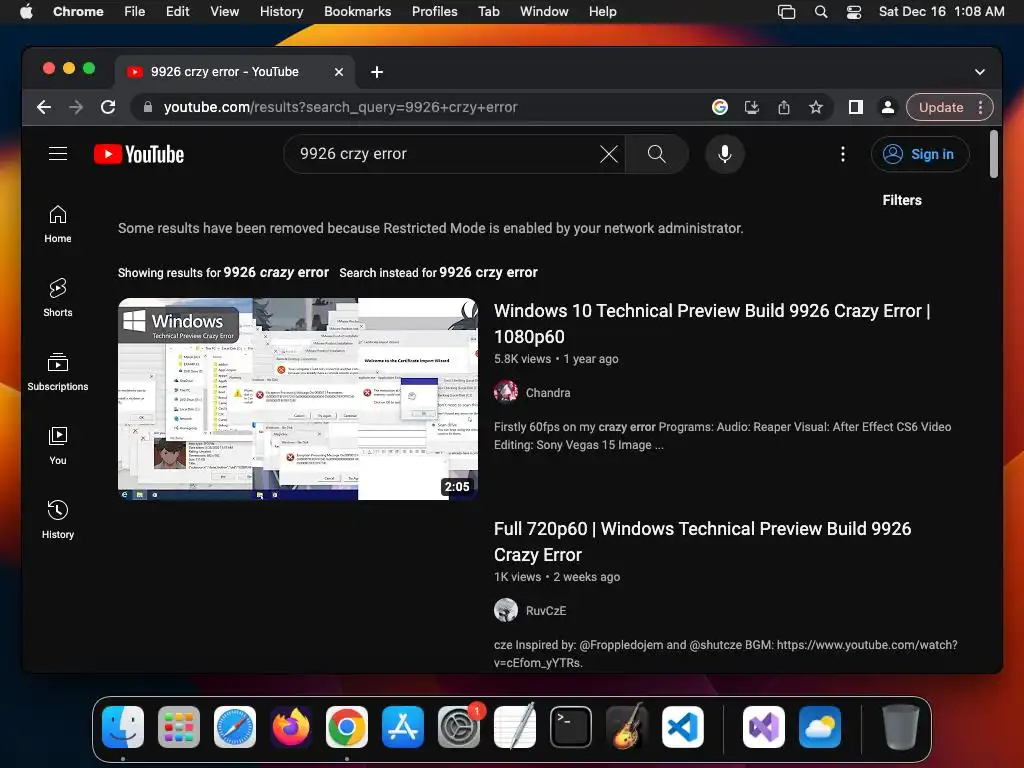Open Control Center in the menu bar

(854, 12)
